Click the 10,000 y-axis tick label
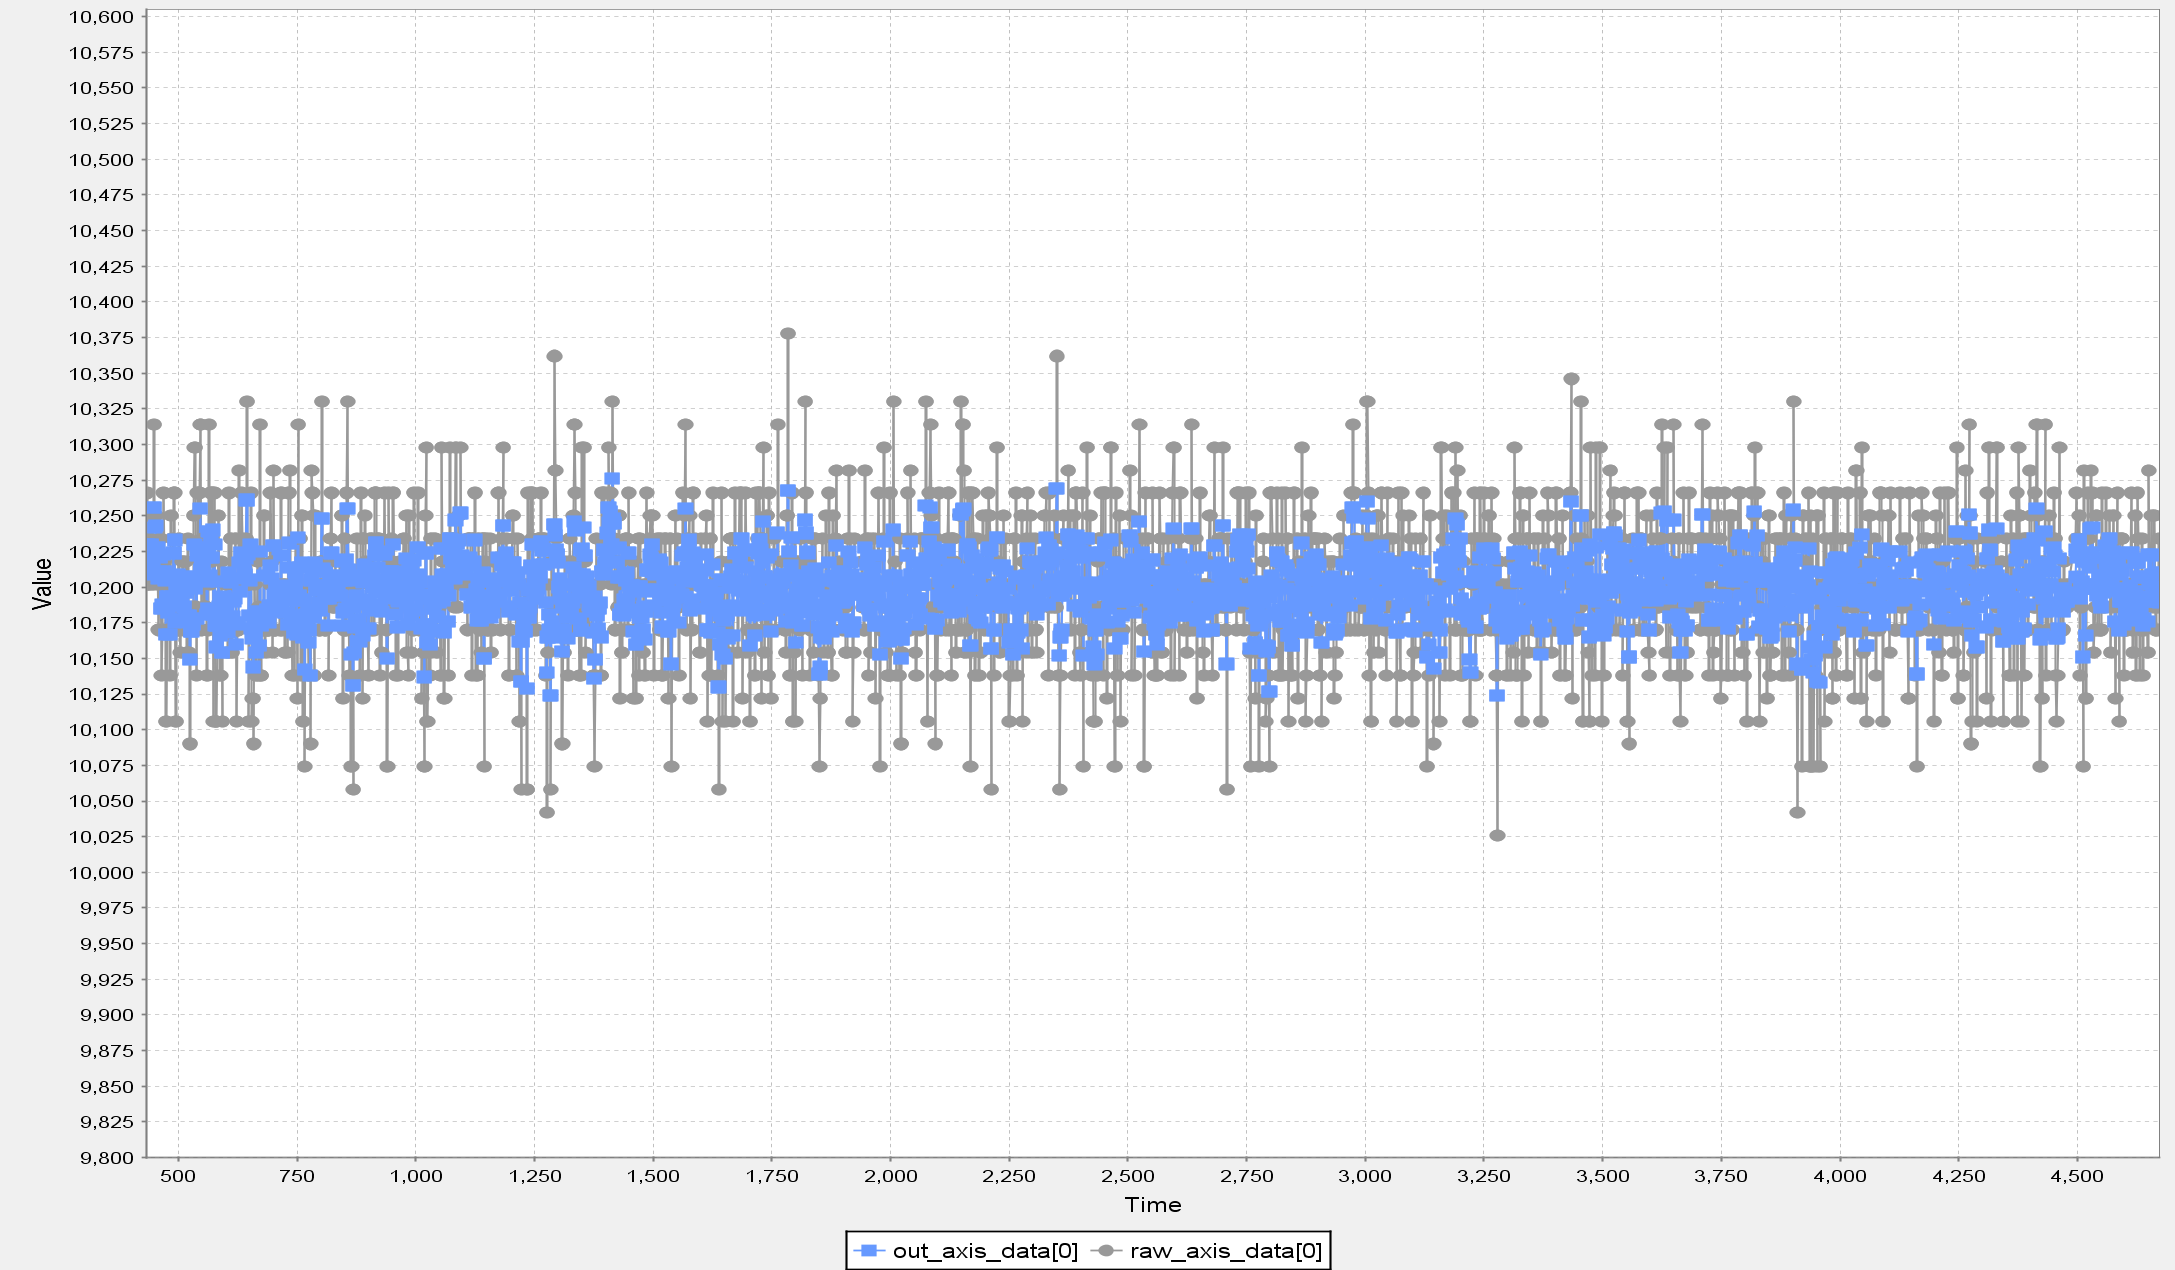Screen dimensions: 2175x1270 click(x=101, y=873)
